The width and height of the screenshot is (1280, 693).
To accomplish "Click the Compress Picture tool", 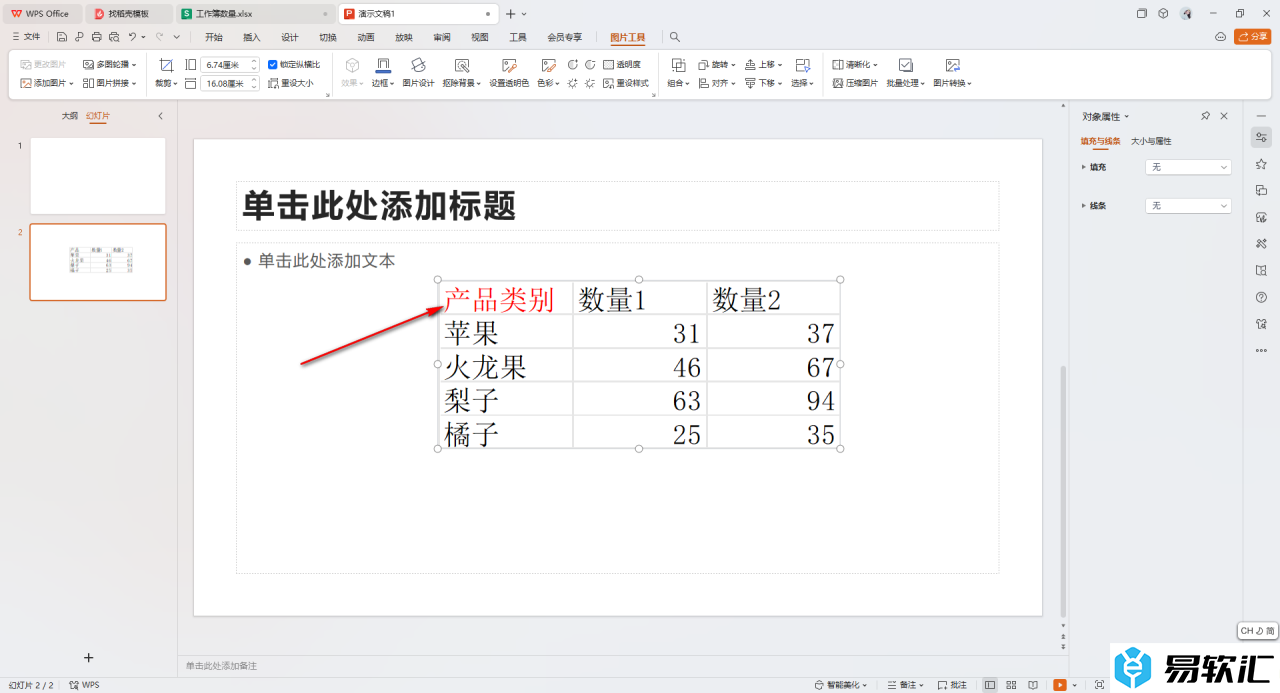I will point(856,83).
